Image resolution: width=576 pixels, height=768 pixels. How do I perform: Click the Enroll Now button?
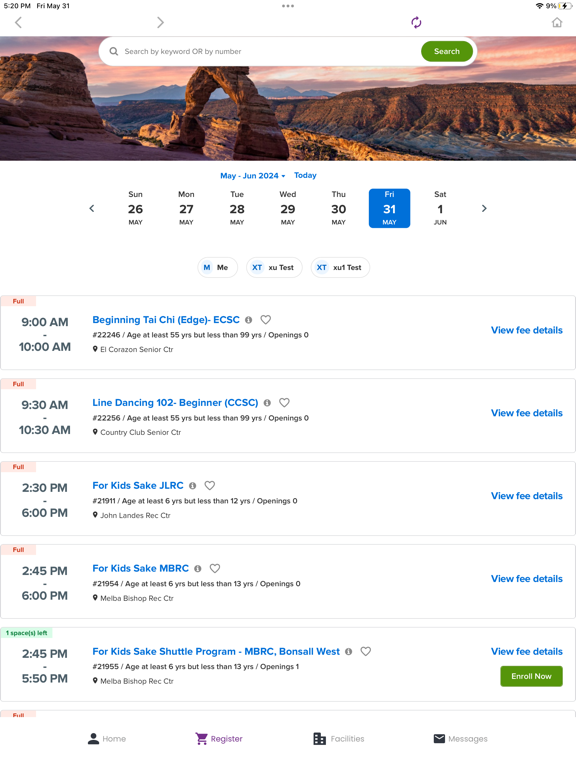(531, 676)
